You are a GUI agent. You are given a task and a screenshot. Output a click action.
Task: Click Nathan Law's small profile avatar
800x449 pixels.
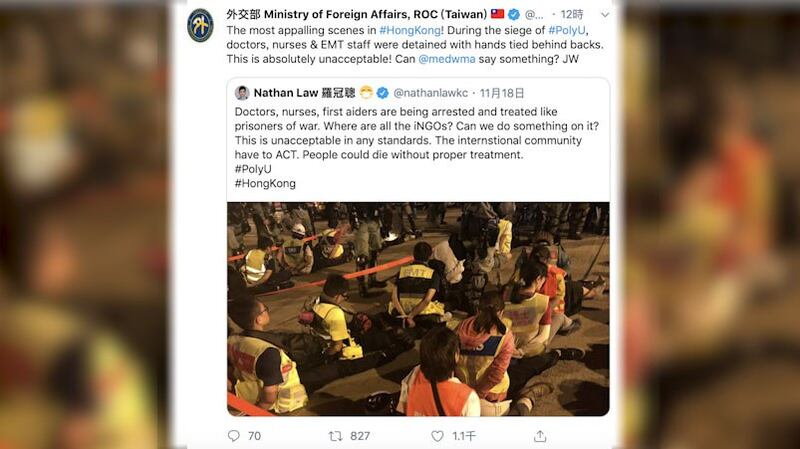[x=242, y=93]
